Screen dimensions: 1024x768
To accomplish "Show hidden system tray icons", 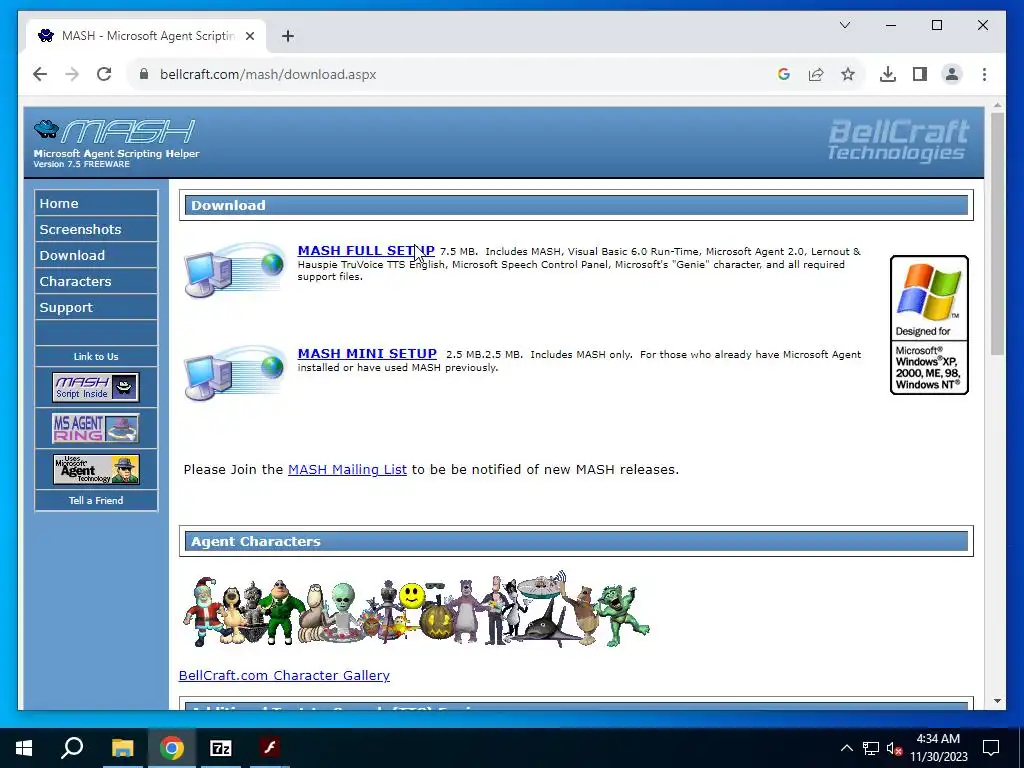I will (x=846, y=748).
